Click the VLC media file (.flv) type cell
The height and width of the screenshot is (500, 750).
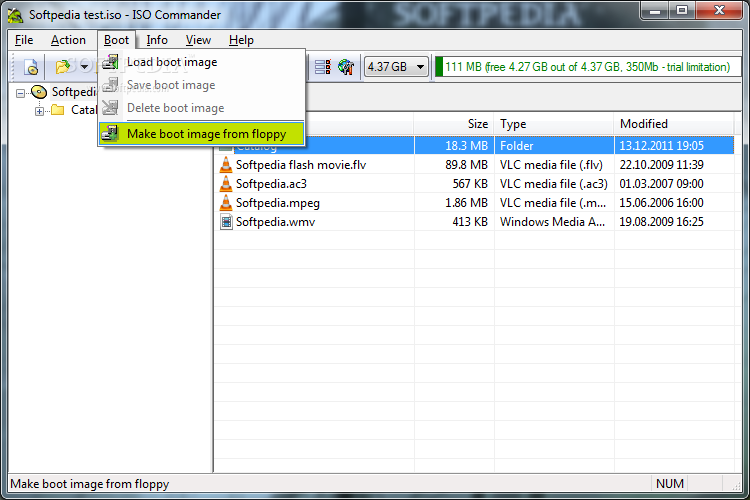coord(551,165)
